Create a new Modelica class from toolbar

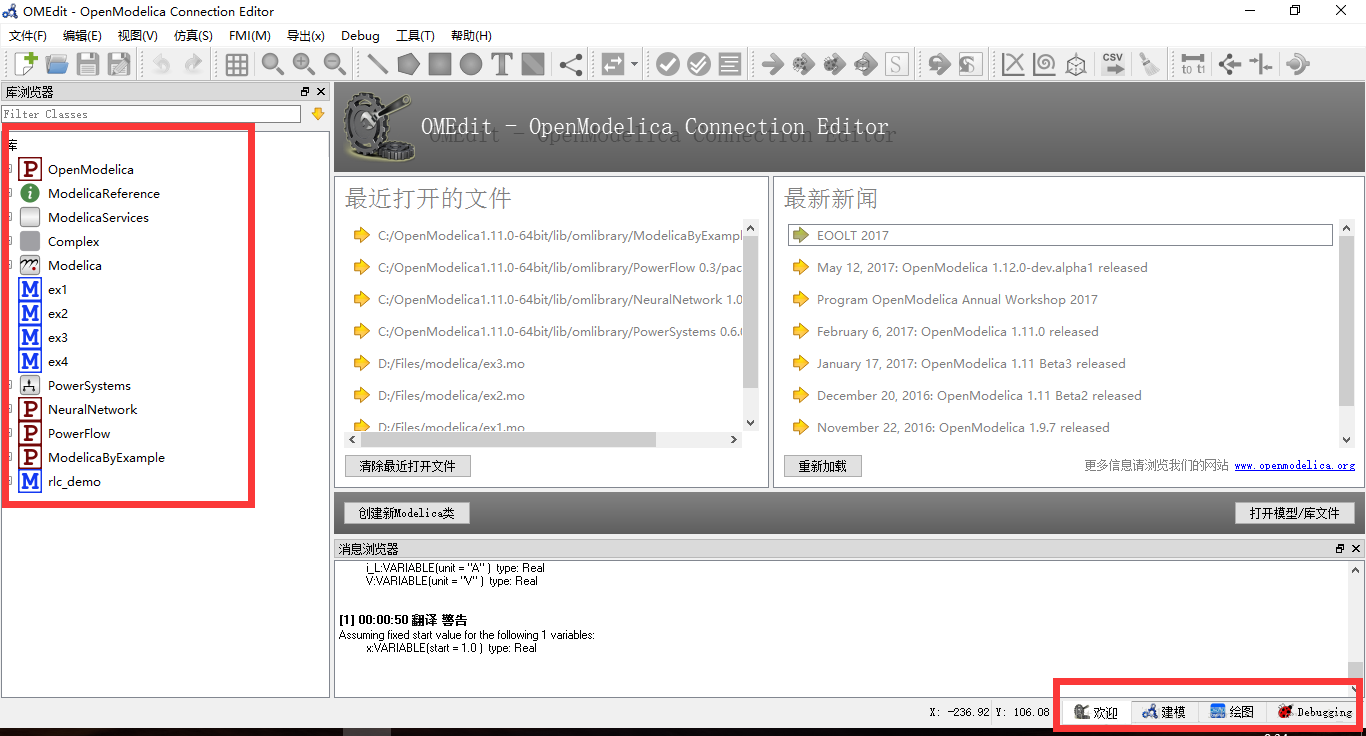point(27,65)
